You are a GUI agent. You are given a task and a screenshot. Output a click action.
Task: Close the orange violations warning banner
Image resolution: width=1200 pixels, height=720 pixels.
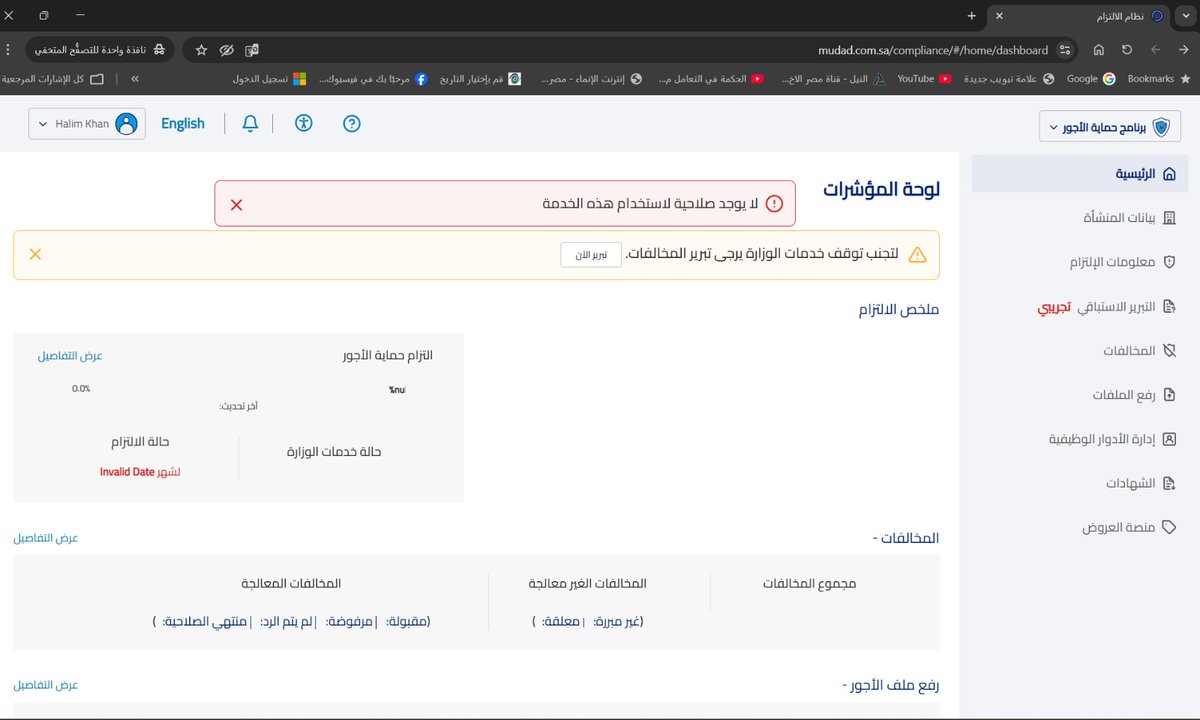tap(35, 254)
